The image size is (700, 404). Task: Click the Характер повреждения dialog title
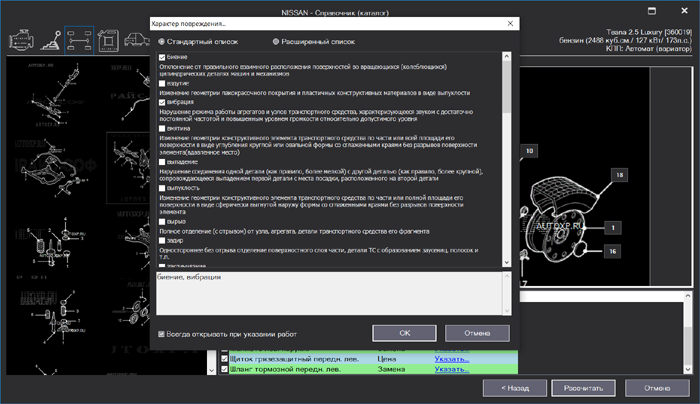[x=188, y=24]
